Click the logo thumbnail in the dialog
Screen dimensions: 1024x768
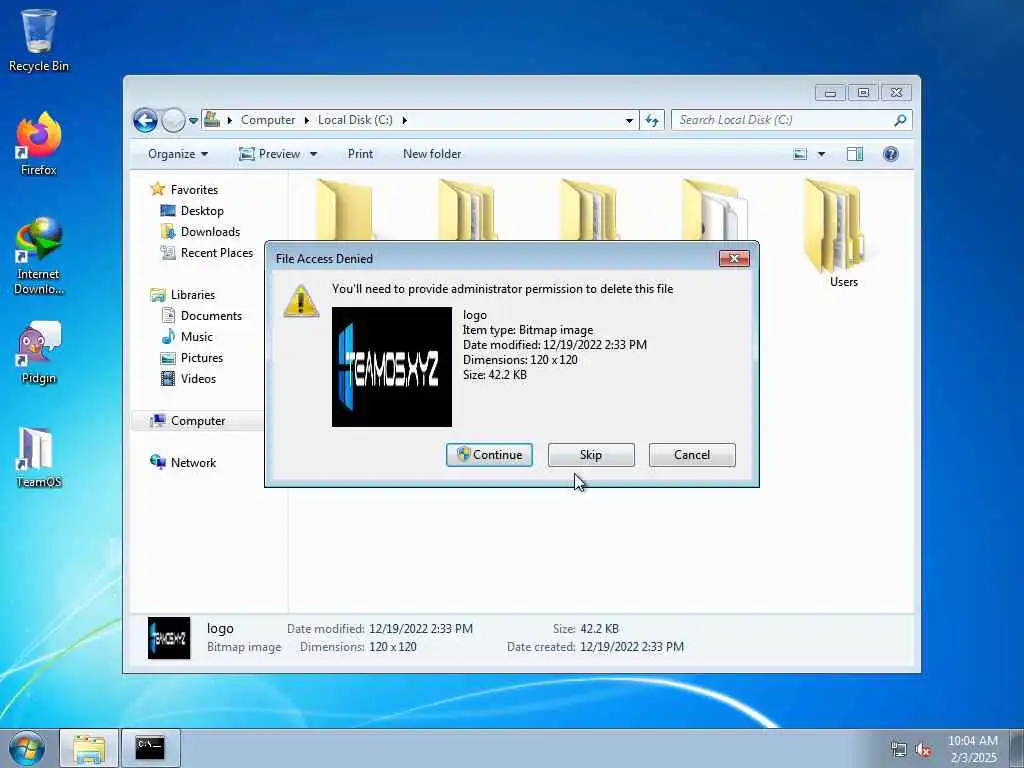pyautogui.click(x=392, y=367)
